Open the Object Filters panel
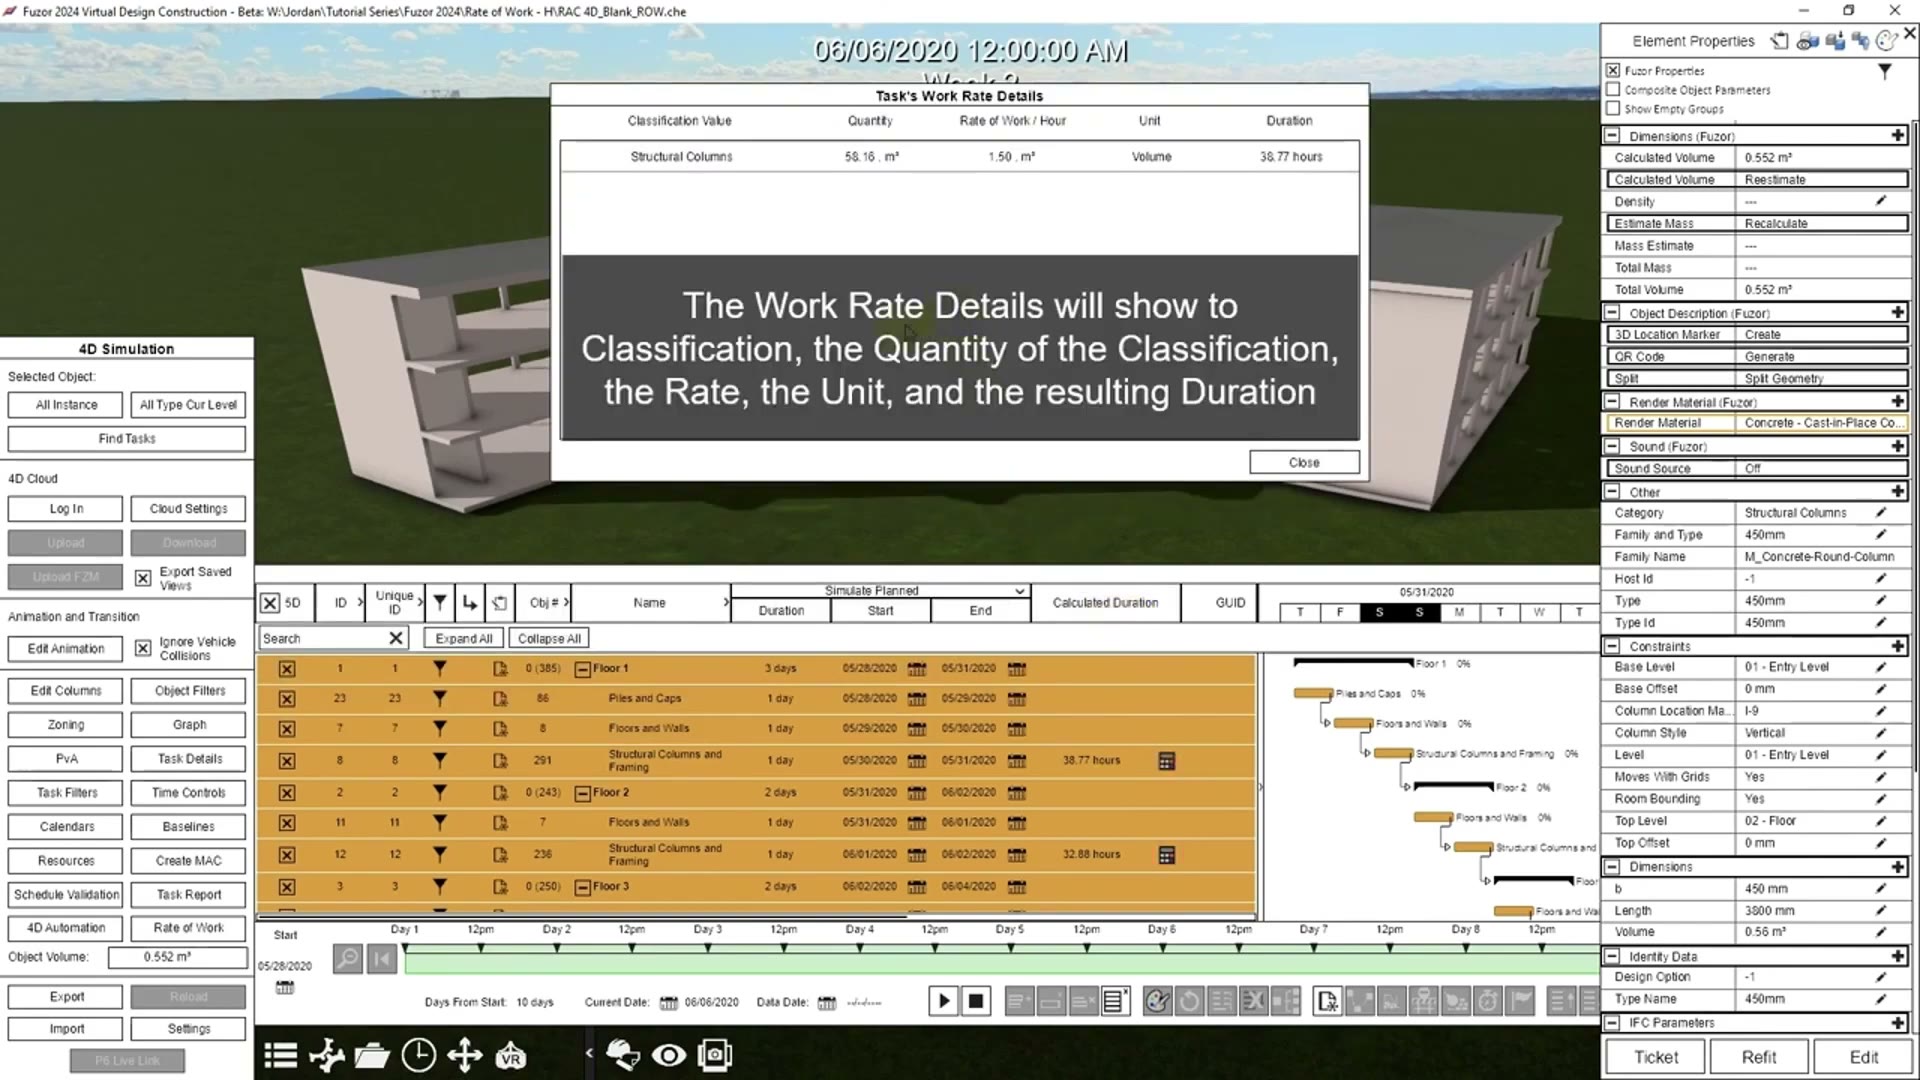The width and height of the screenshot is (1920, 1080). click(188, 691)
